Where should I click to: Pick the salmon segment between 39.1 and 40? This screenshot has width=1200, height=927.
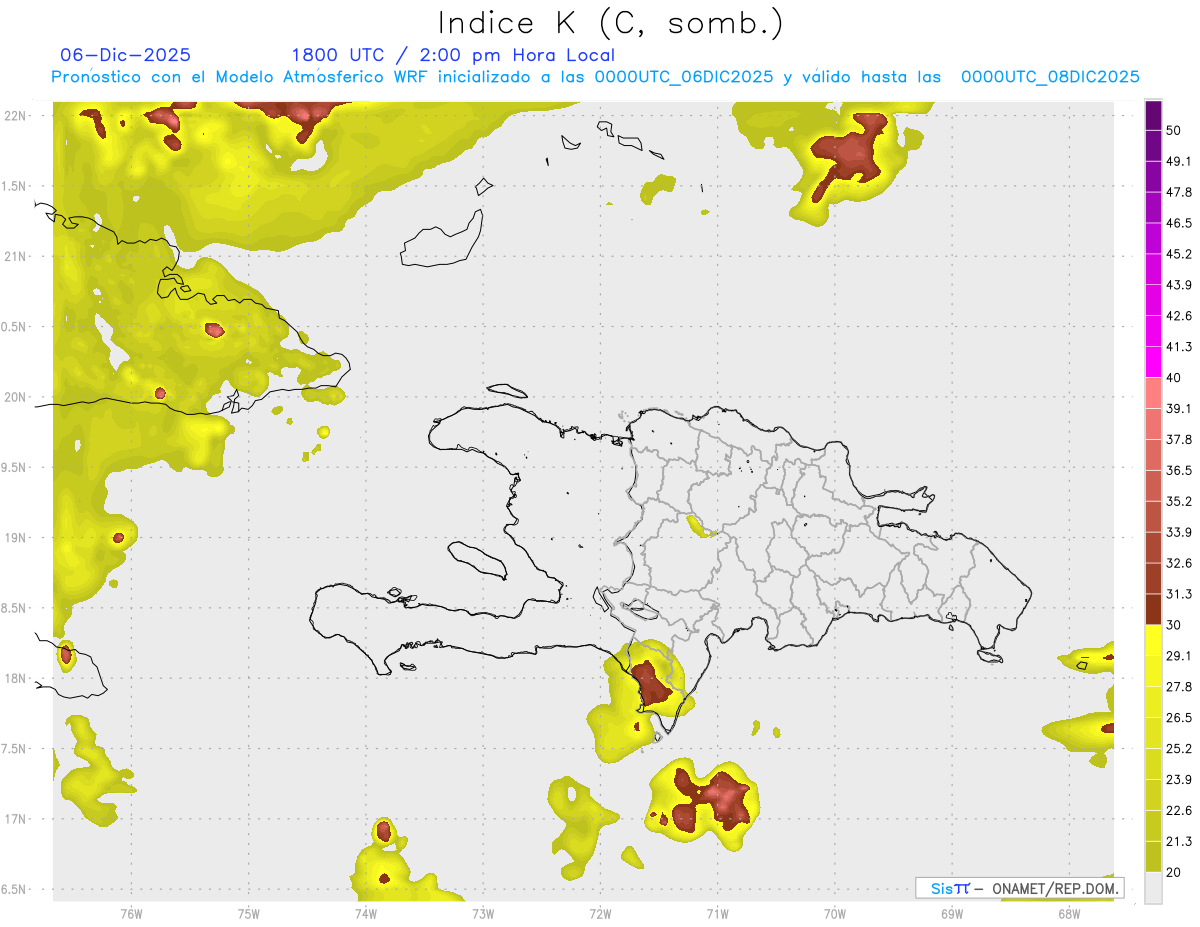(1153, 393)
